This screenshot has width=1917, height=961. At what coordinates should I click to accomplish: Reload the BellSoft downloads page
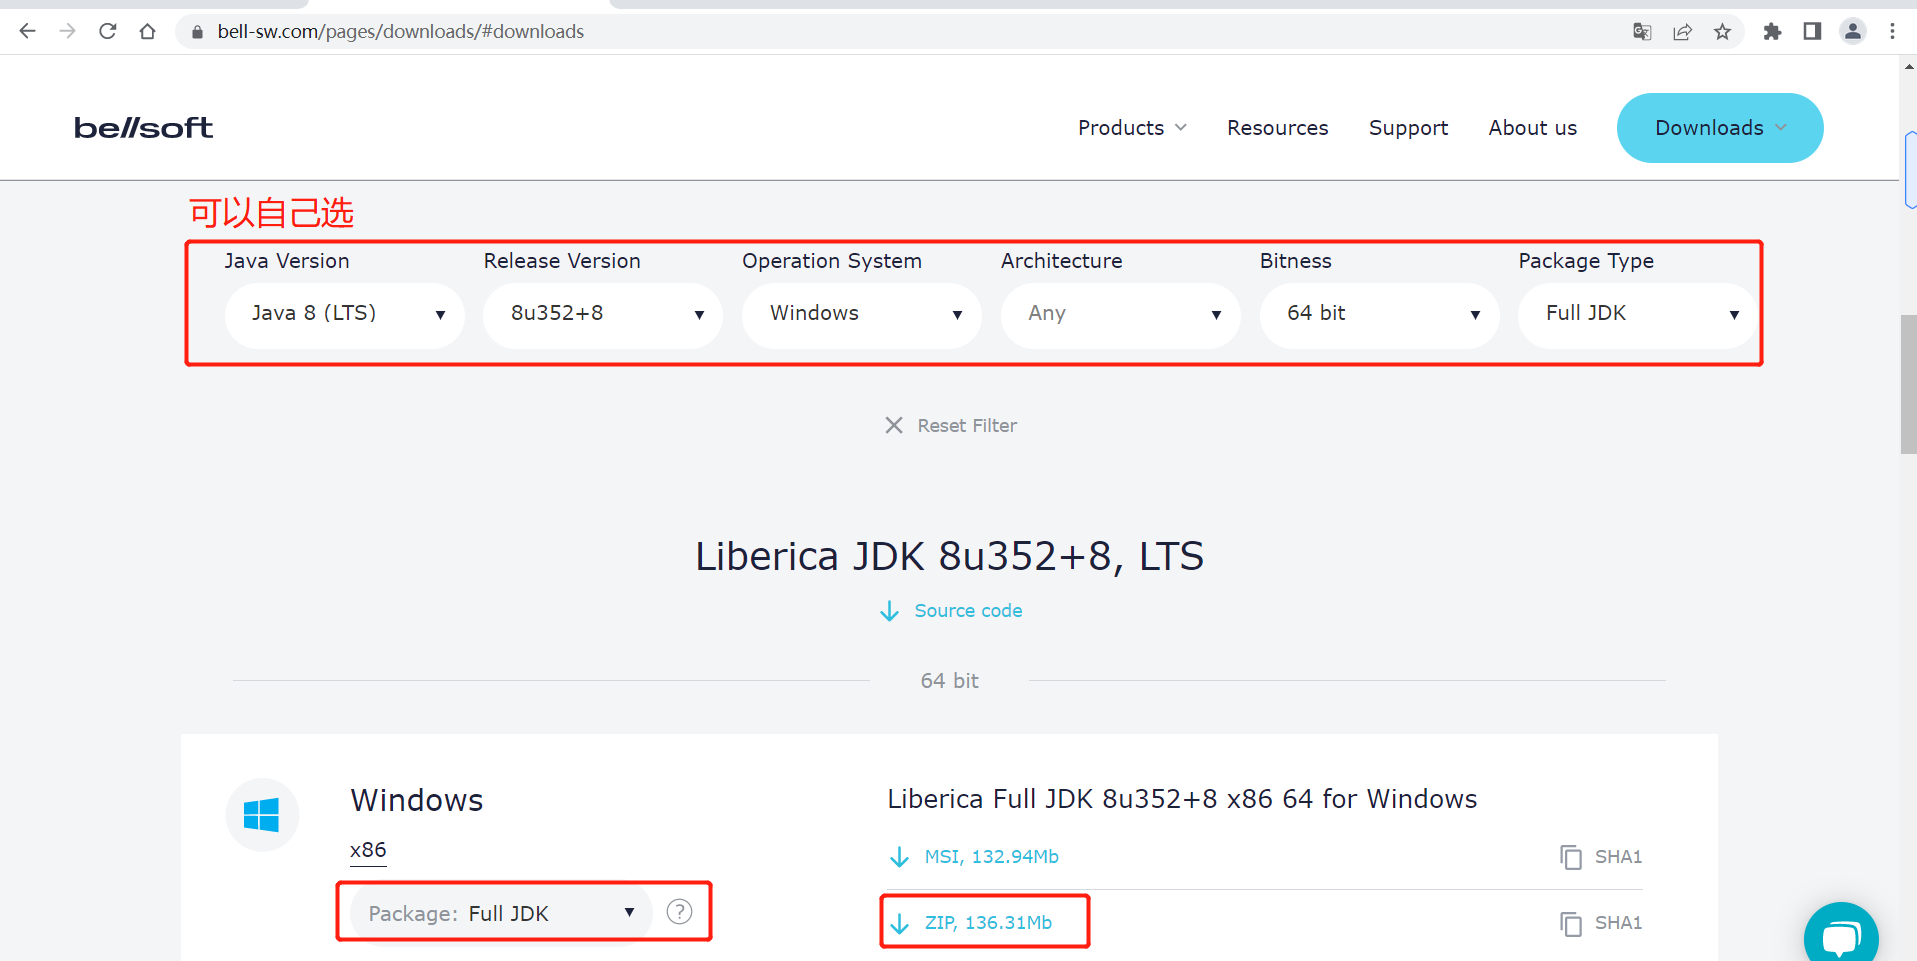108,31
